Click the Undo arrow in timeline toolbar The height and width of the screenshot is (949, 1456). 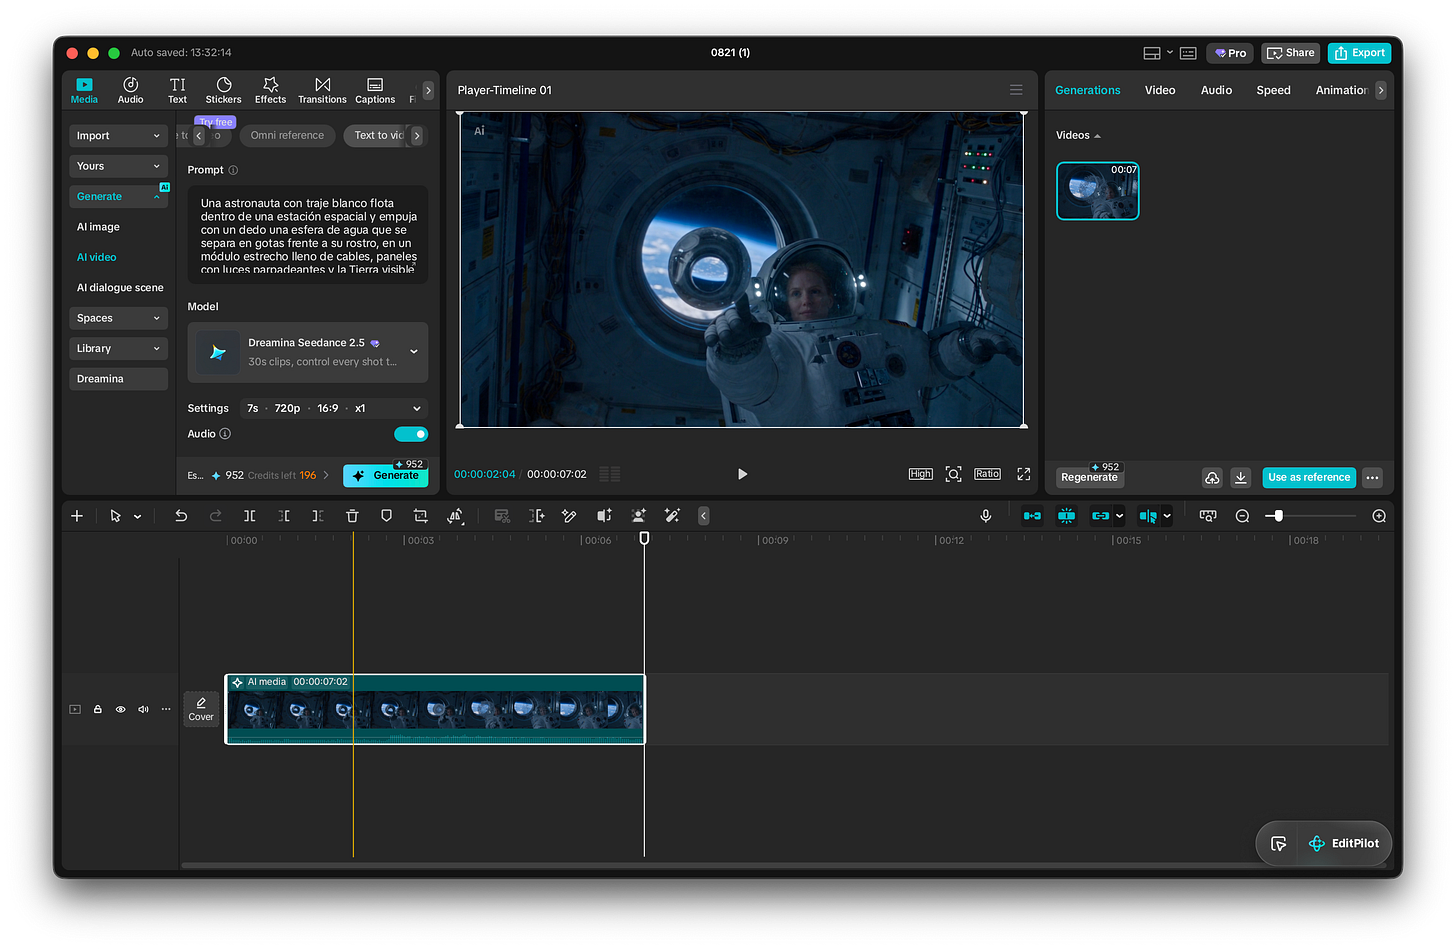click(181, 516)
